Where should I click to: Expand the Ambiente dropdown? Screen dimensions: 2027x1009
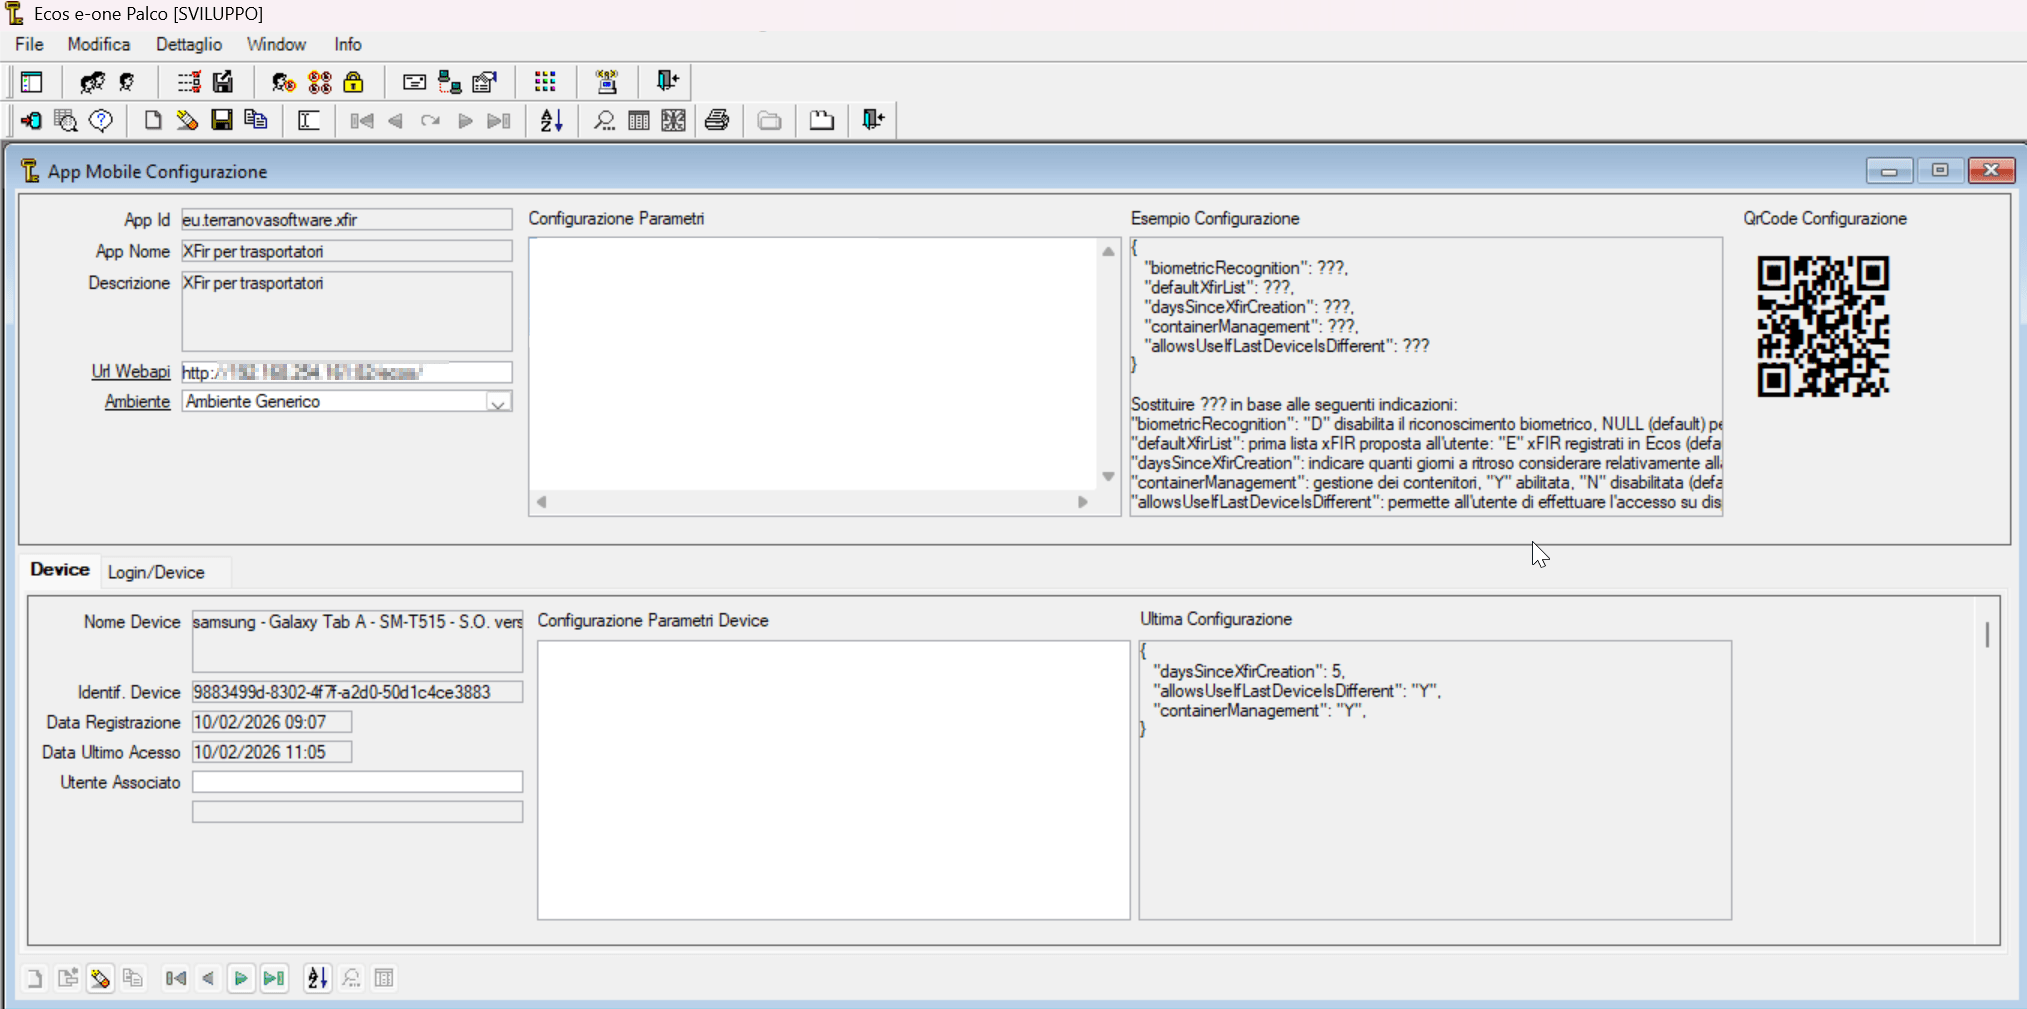point(498,402)
